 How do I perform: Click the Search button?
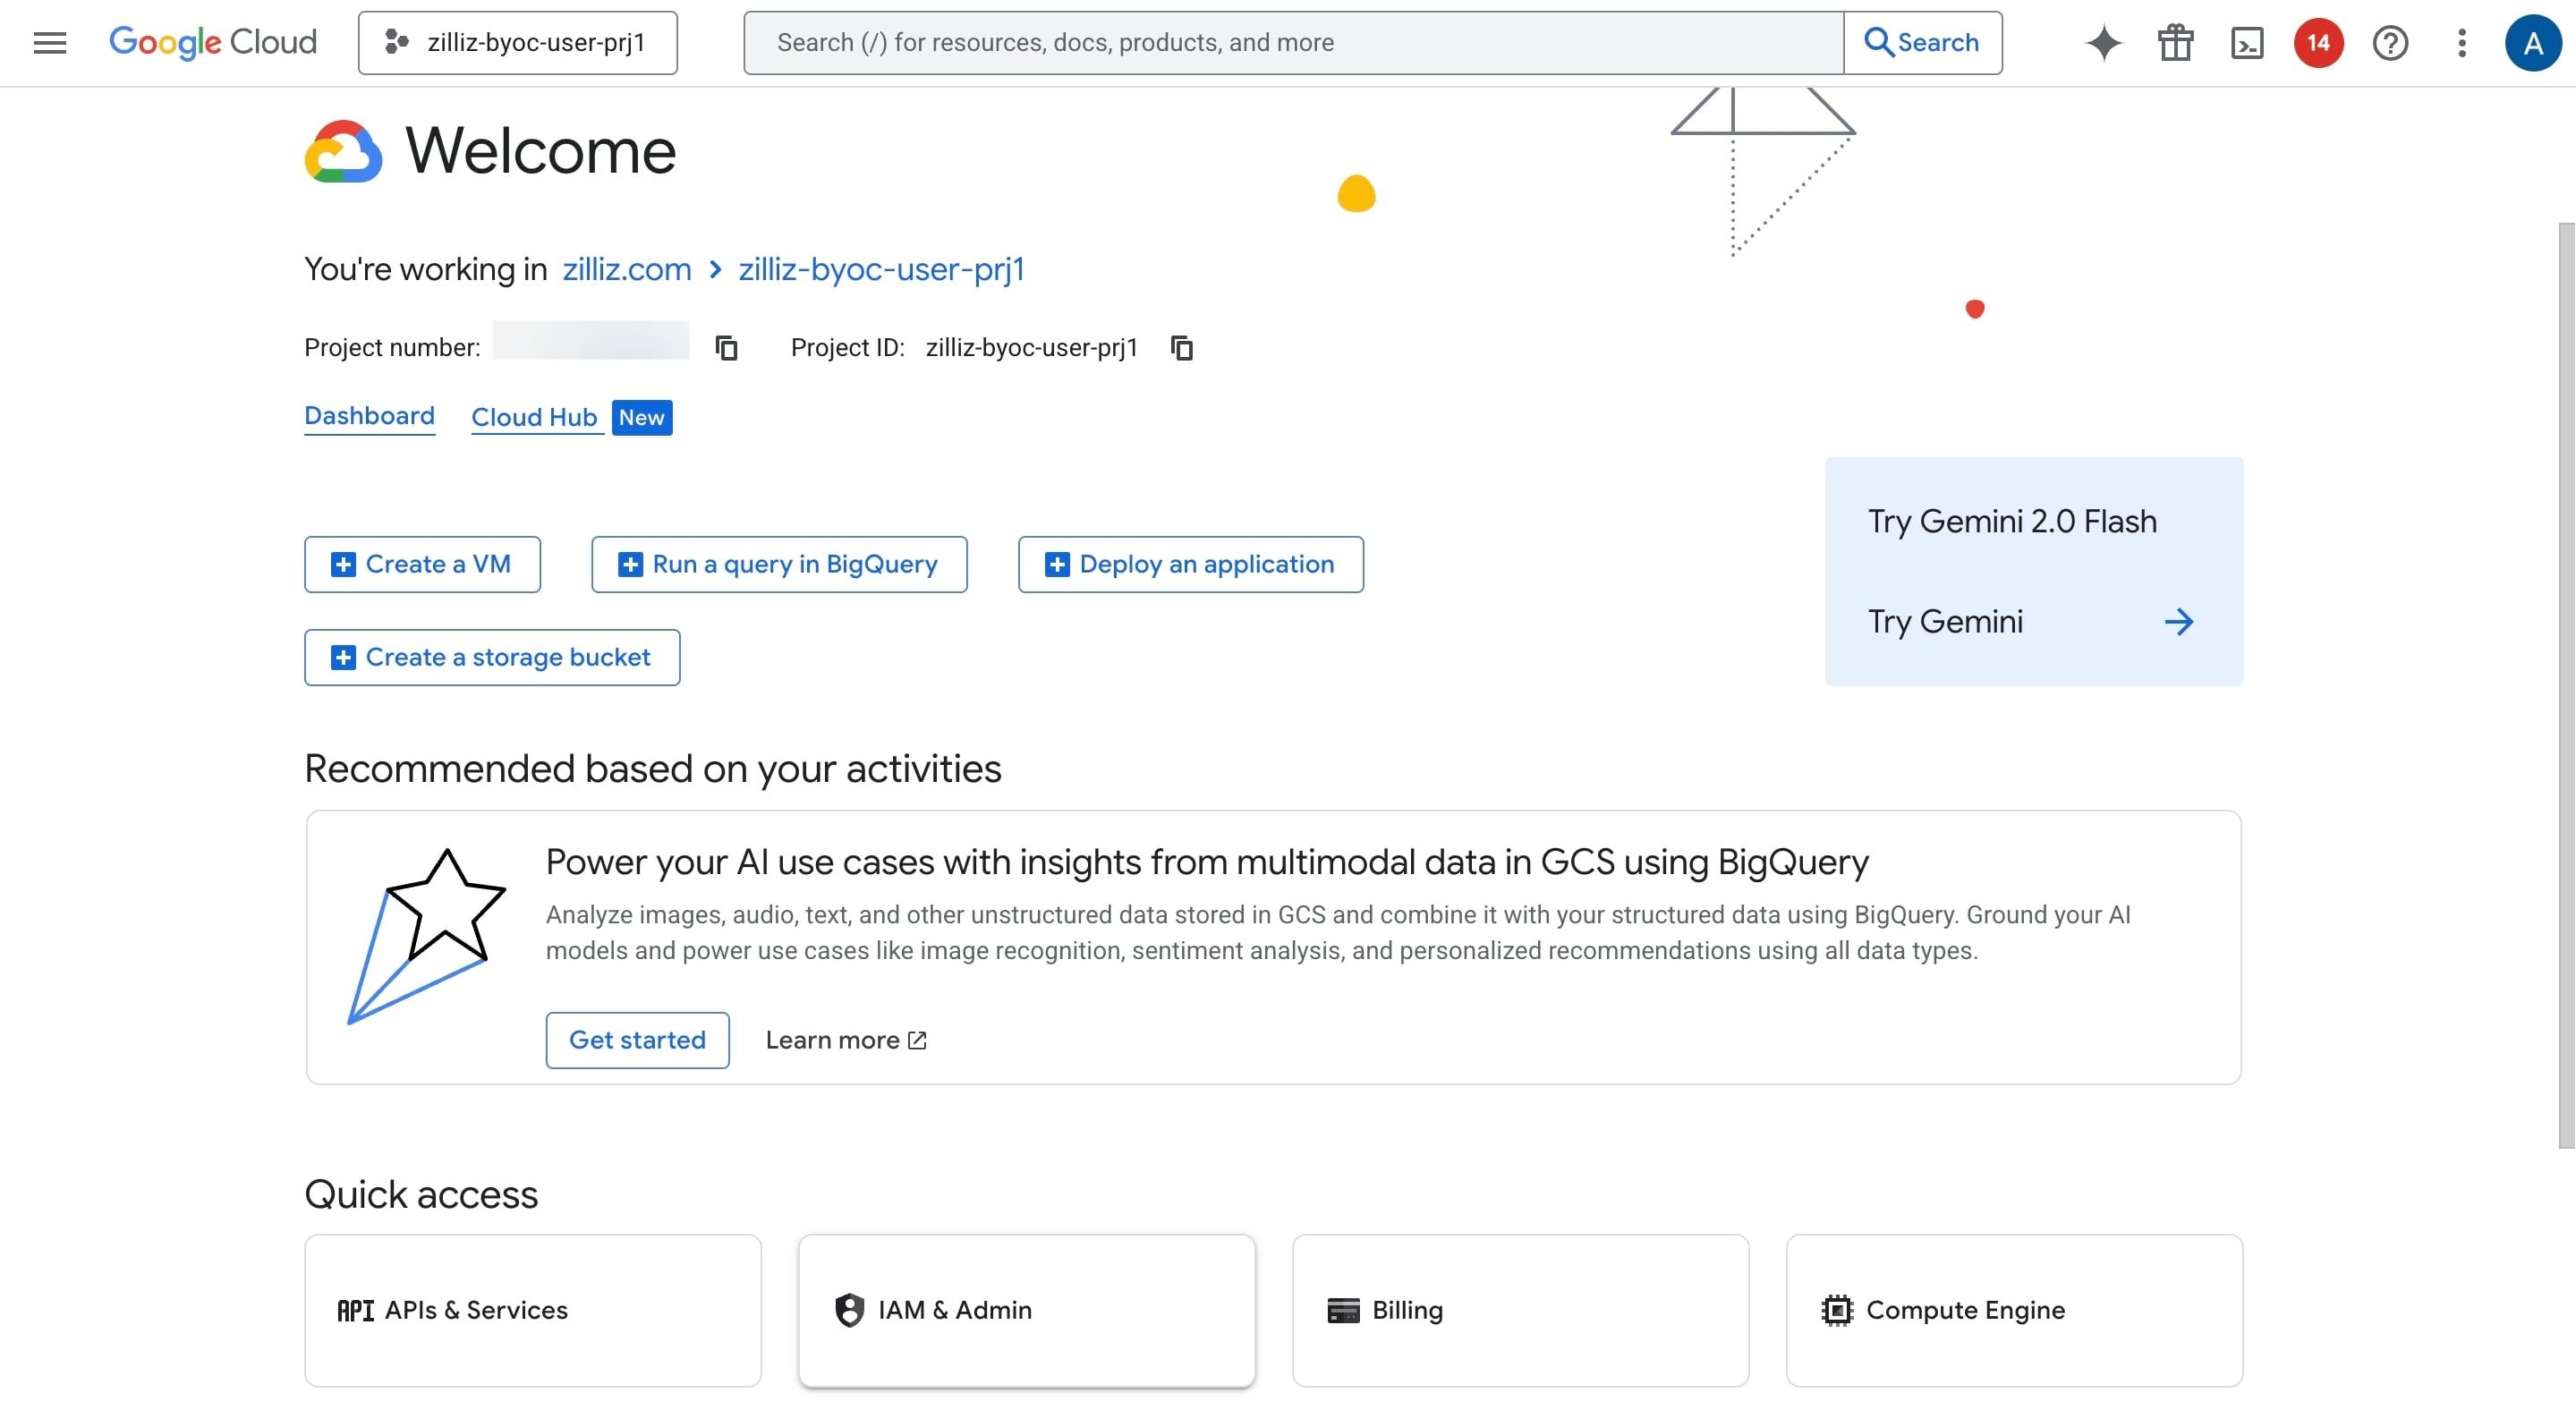[1922, 43]
